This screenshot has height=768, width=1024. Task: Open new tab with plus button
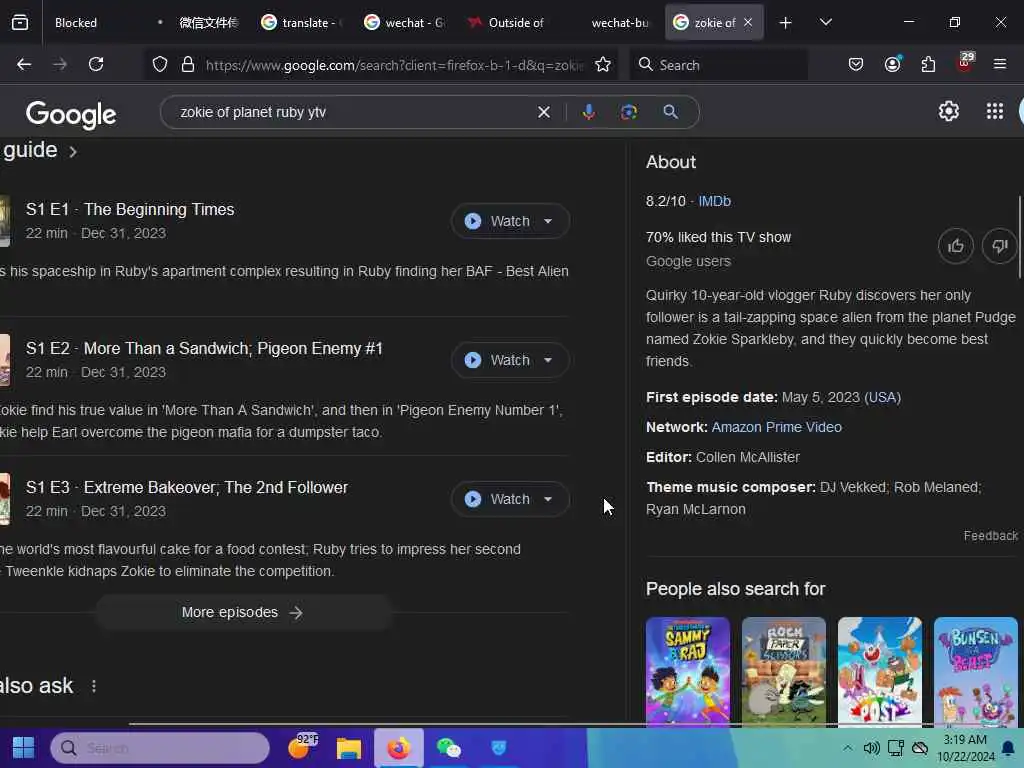(x=786, y=23)
